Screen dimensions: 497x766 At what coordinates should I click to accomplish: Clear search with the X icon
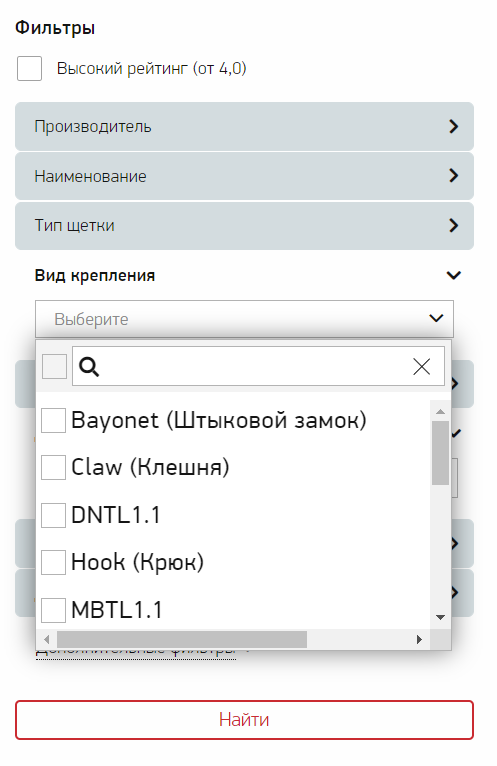(421, 366)
